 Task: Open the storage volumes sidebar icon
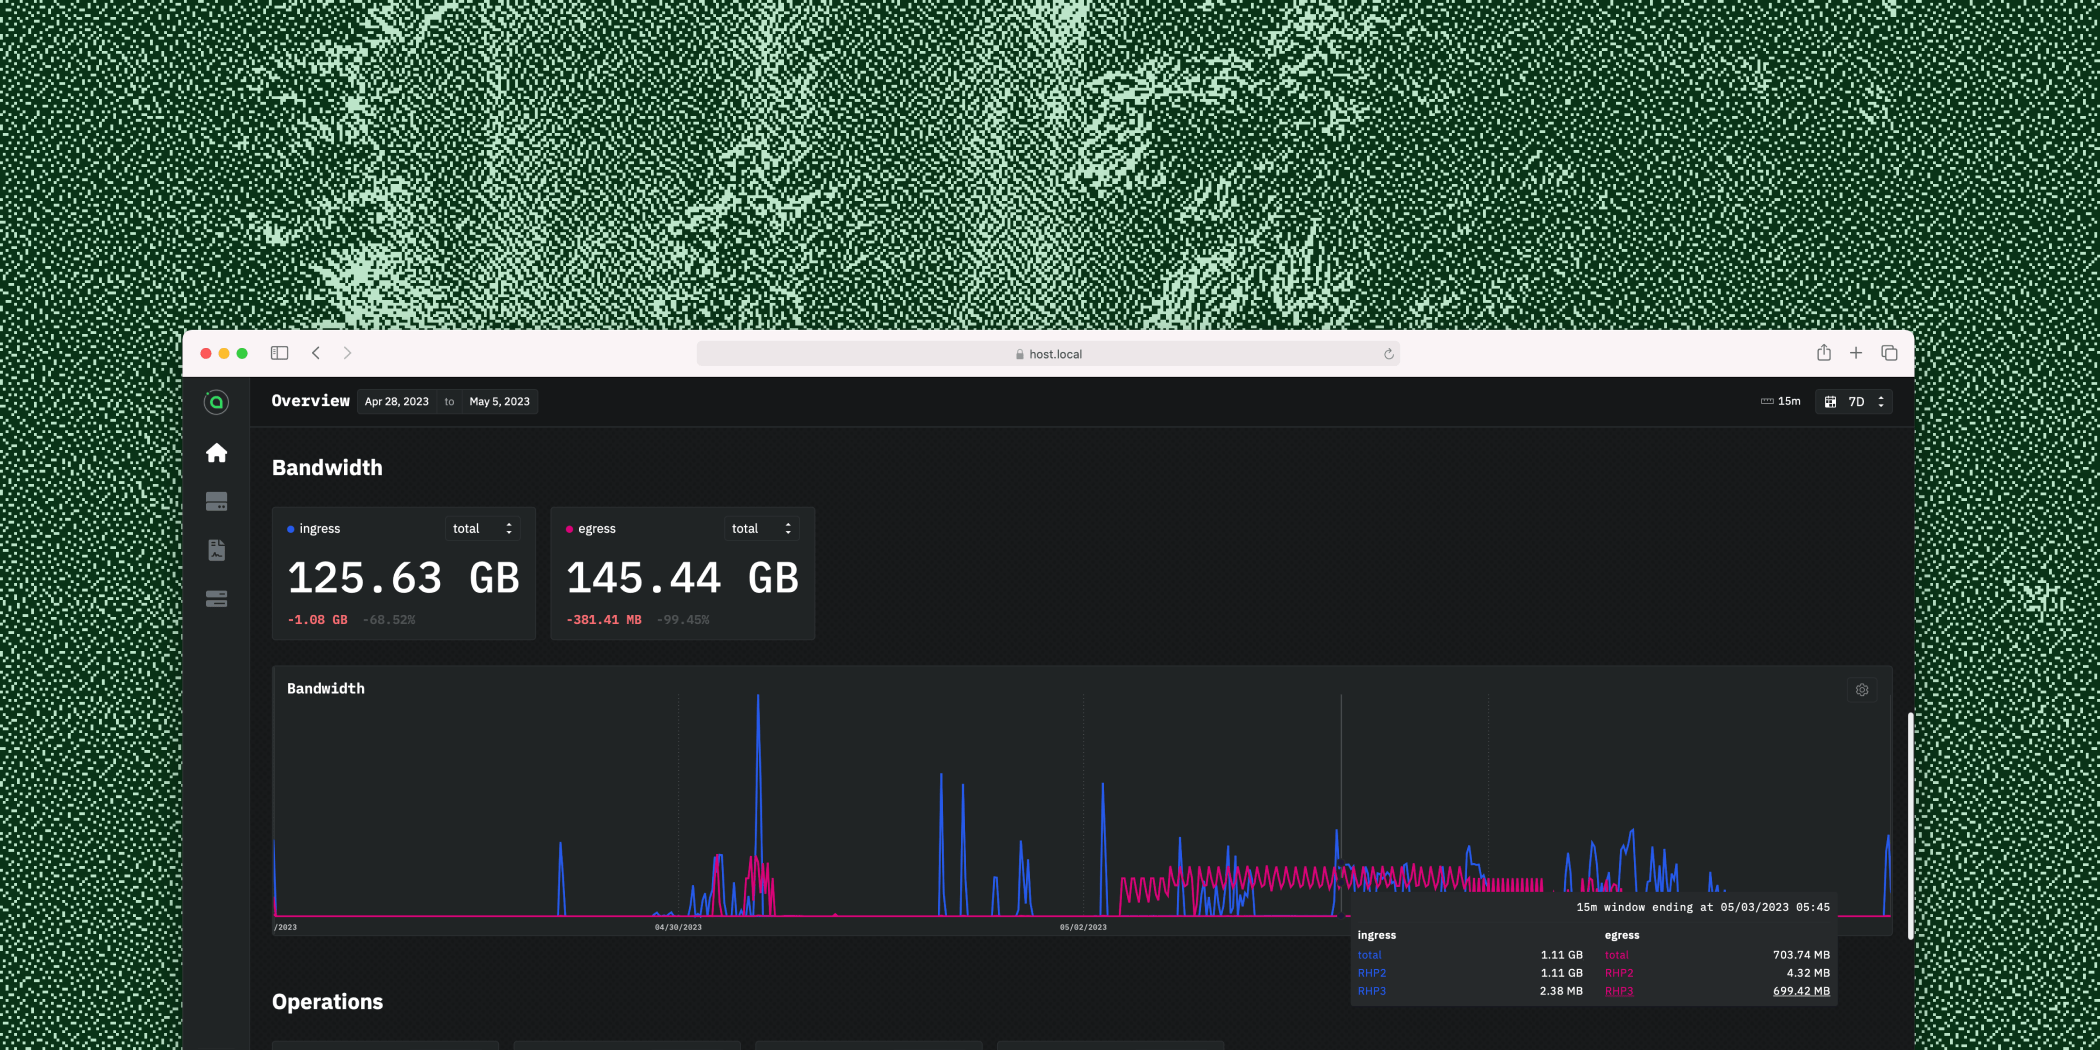tap(216, 501)
